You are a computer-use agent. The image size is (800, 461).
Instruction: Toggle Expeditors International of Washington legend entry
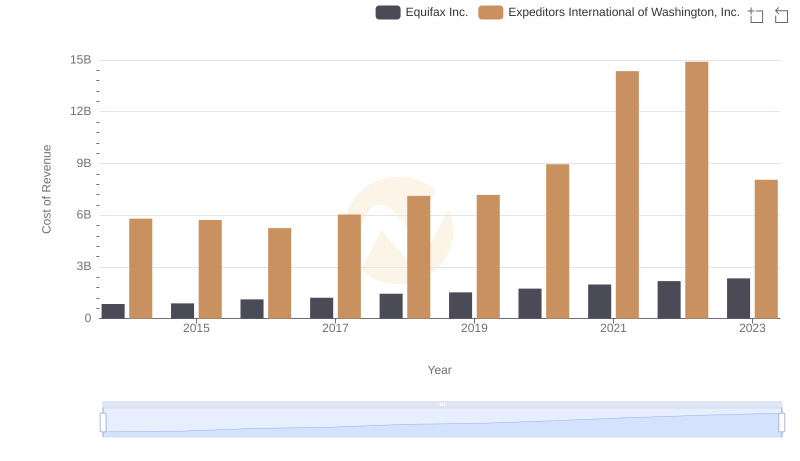click(609, 12)
